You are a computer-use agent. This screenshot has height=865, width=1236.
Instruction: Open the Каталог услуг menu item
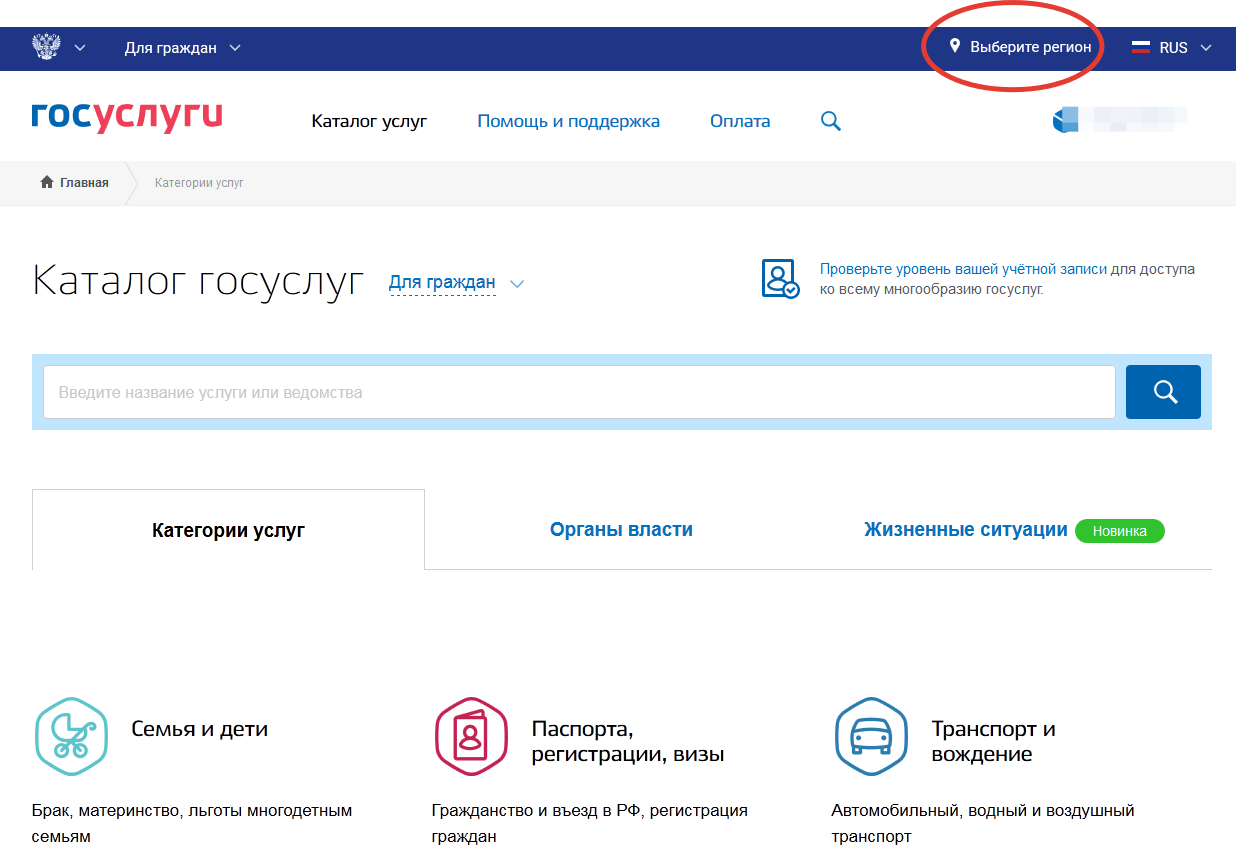coord(369,122)
